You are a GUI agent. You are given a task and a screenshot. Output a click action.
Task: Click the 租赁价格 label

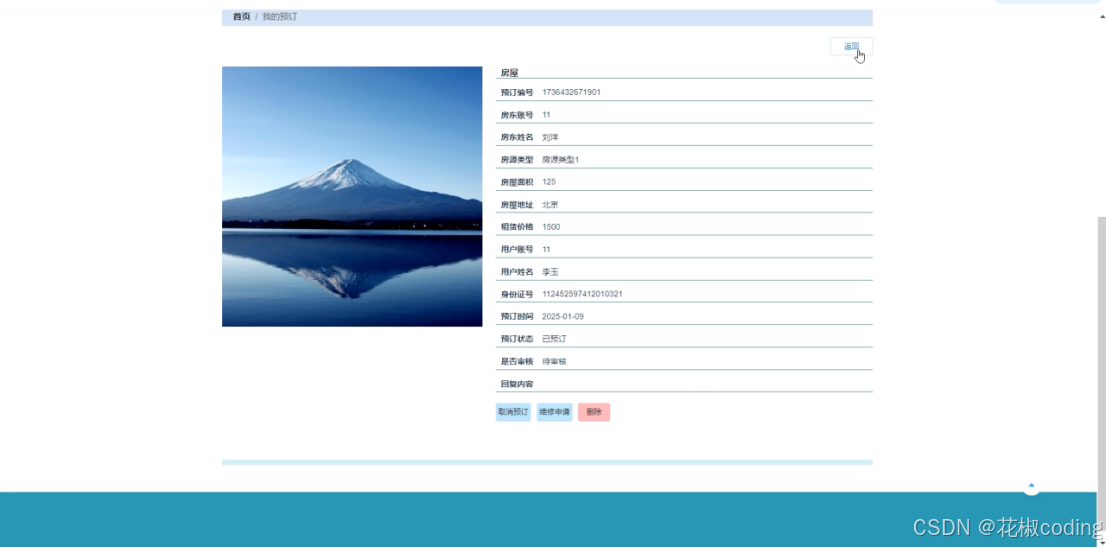517,227
